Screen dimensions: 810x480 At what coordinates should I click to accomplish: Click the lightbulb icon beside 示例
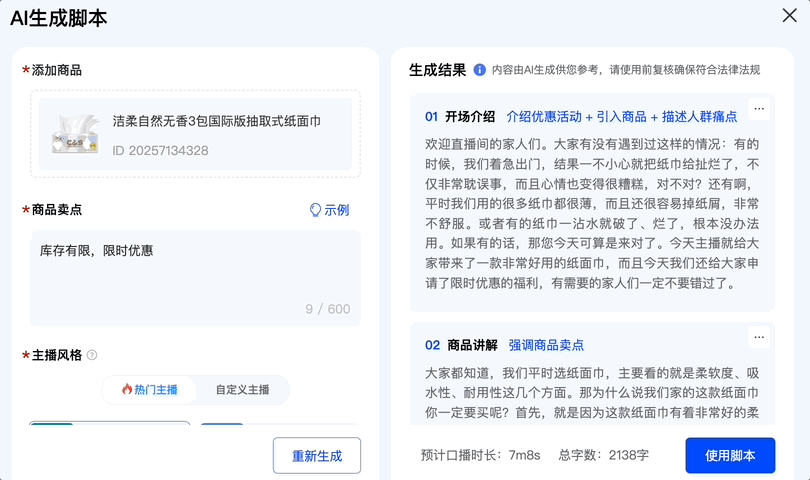(x=315, y=210)
